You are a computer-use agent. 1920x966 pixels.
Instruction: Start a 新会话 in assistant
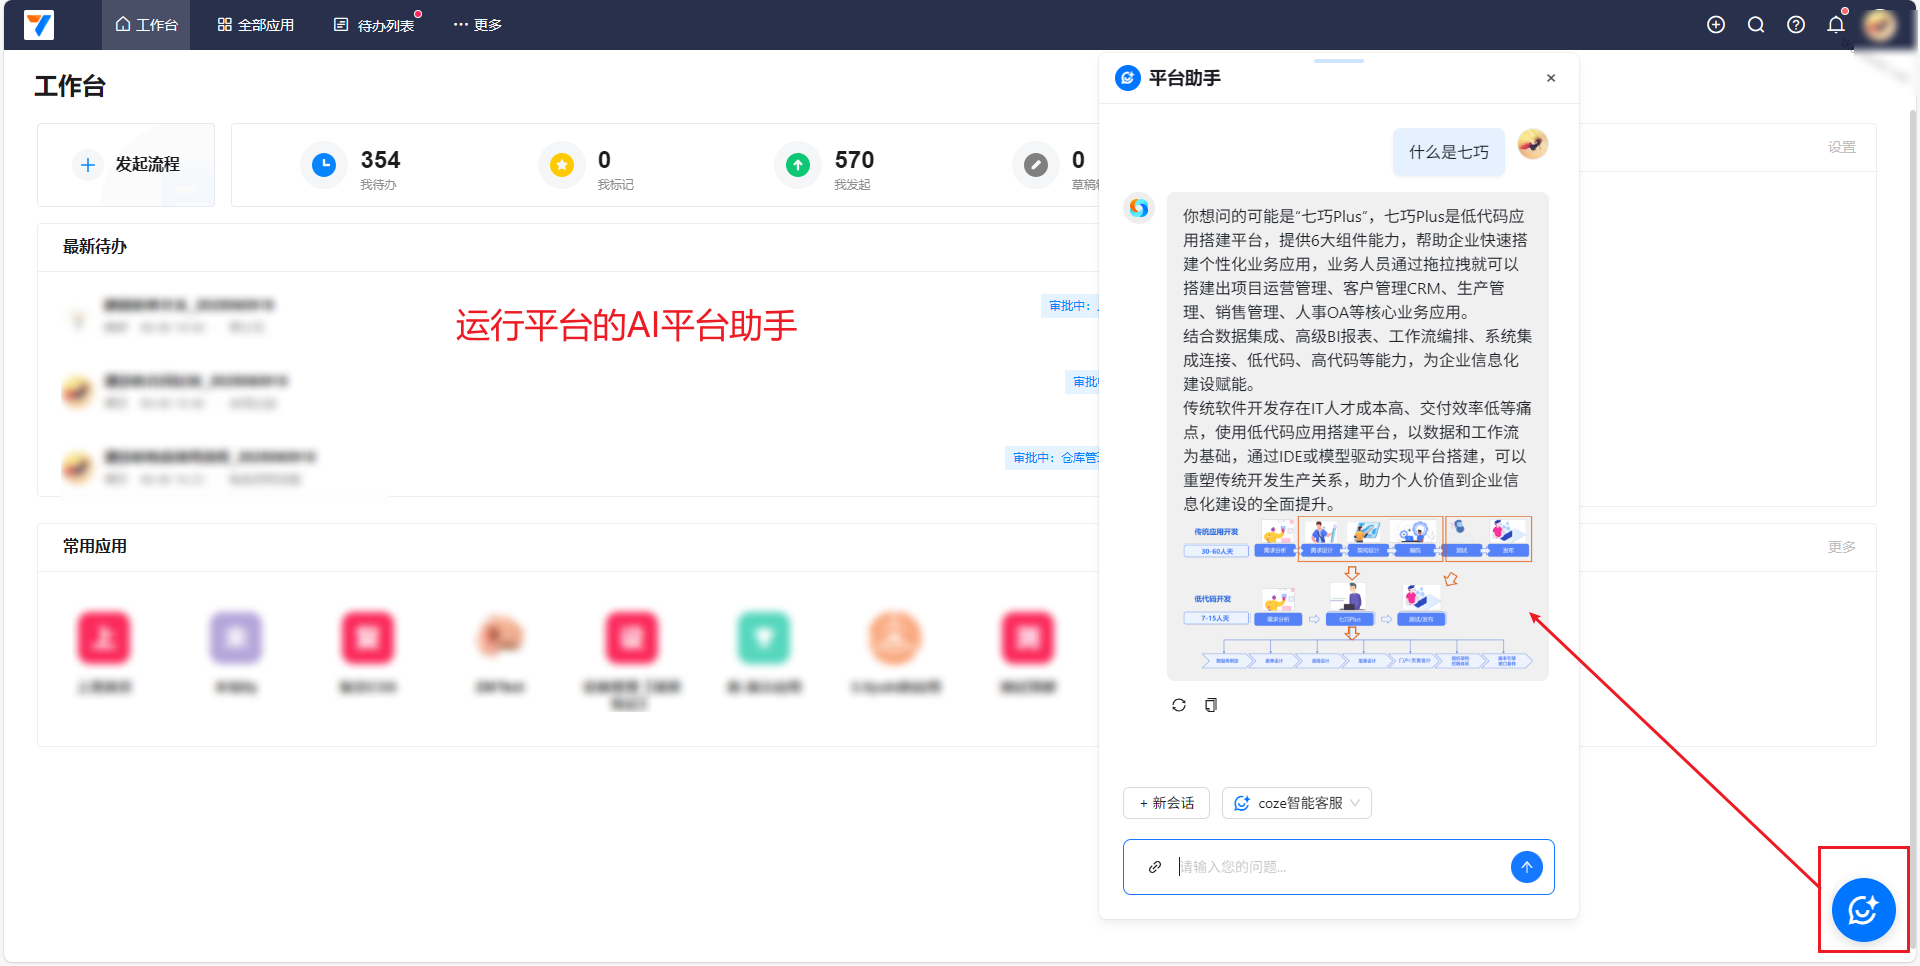click(1166, 803)
